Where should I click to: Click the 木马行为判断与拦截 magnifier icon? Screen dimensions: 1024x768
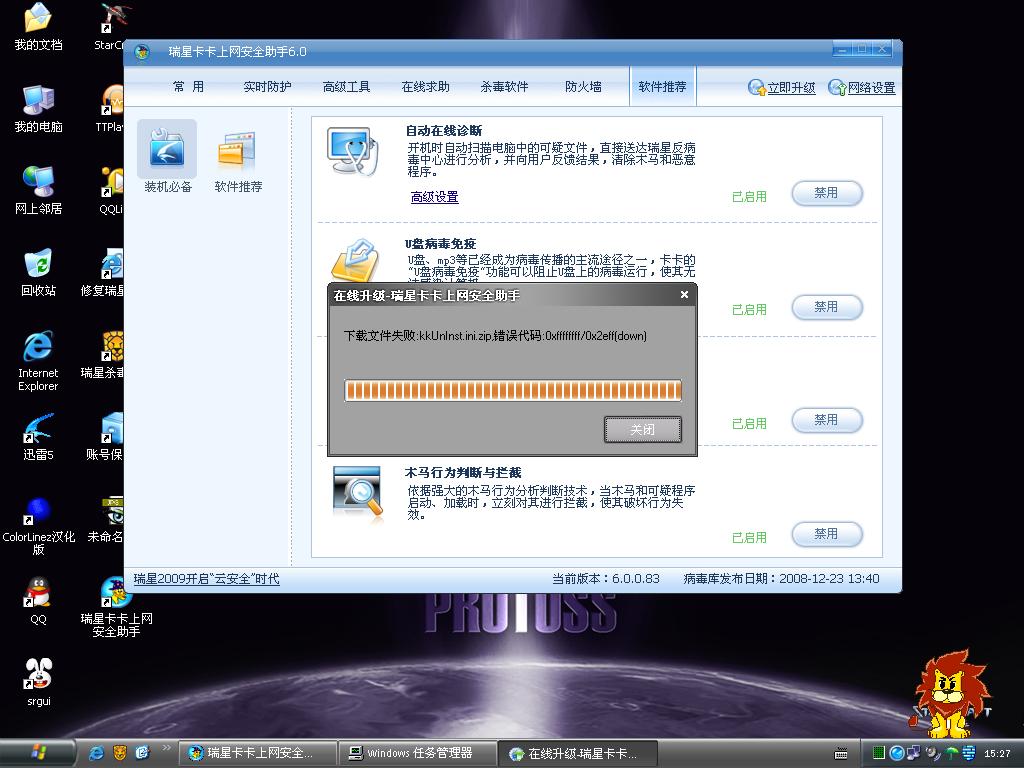click(358, 494)
